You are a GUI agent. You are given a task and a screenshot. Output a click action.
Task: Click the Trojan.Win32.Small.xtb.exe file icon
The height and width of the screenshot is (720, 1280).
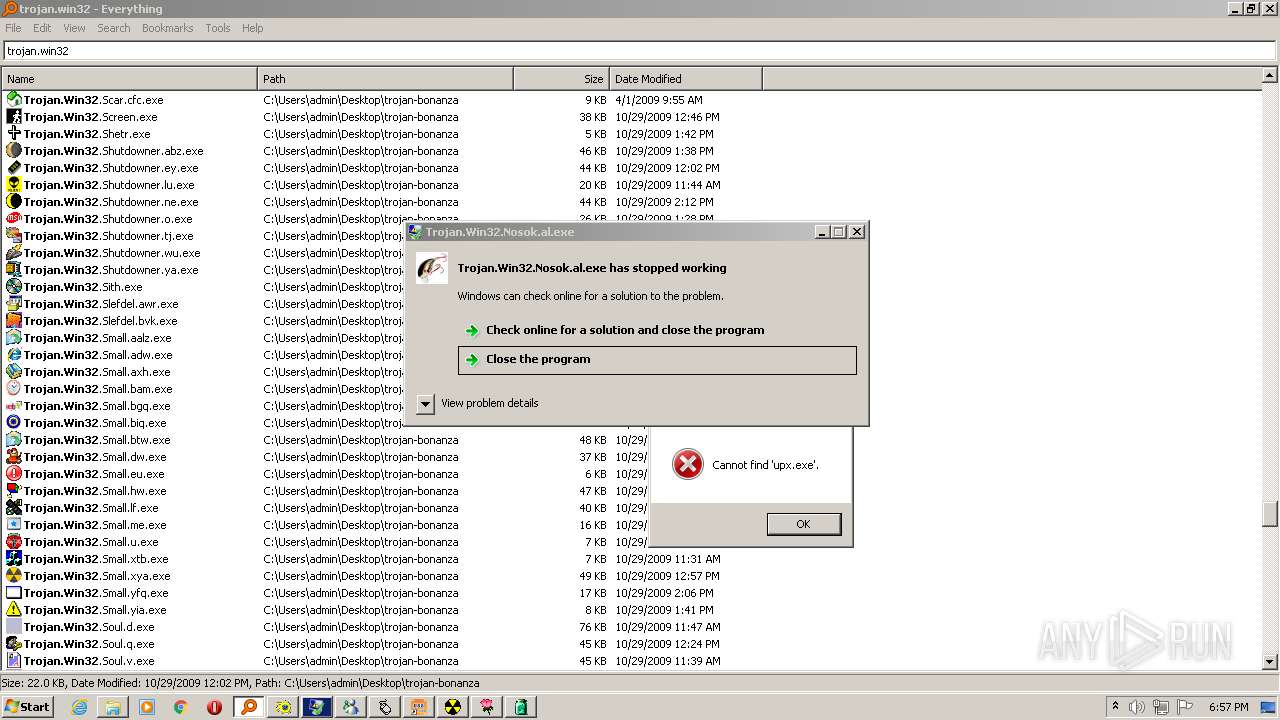[14, 559]
